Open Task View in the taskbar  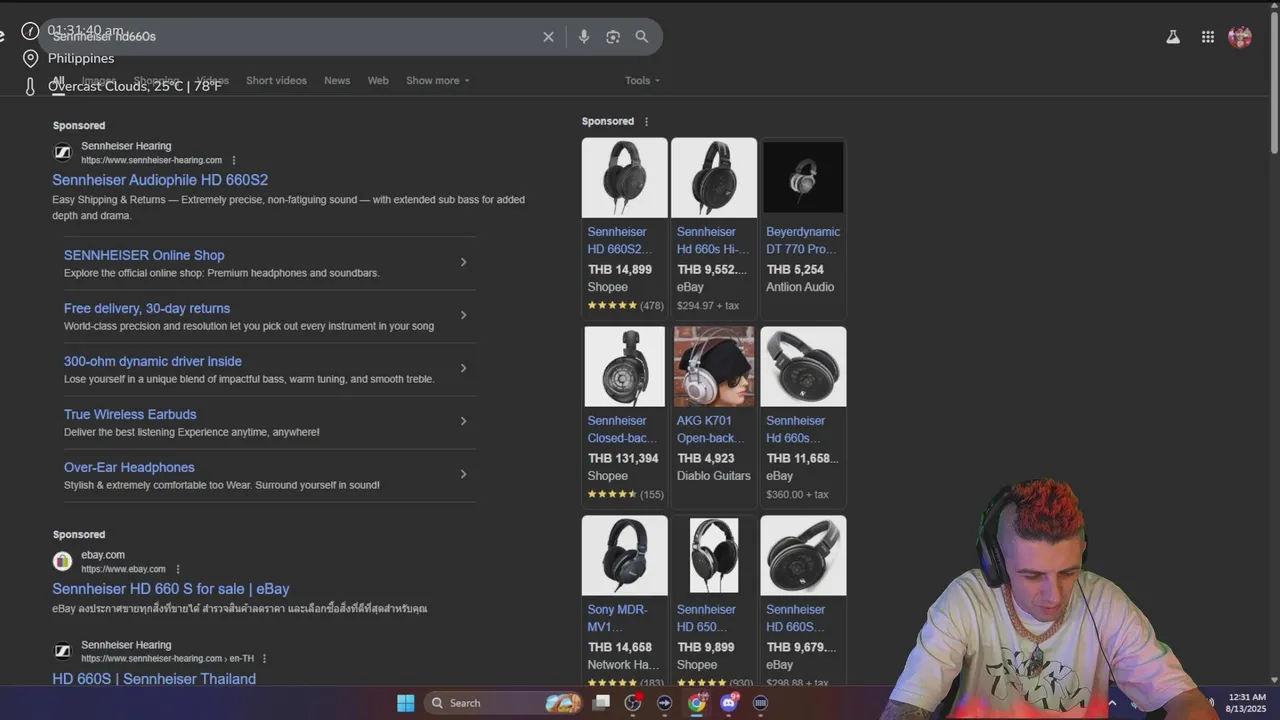[601, 703]
